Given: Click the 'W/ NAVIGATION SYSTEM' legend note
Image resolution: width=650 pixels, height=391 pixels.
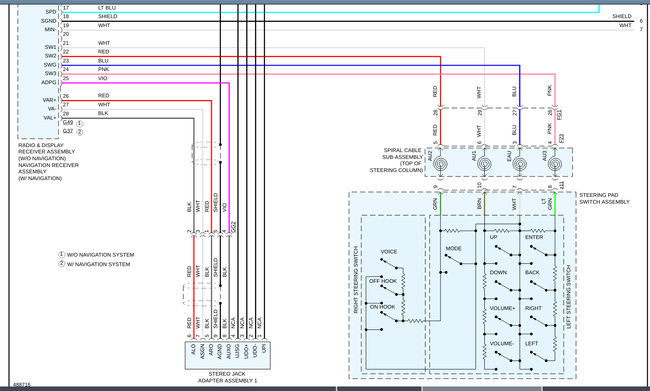Looking at the screenshot, I should 98,264.
